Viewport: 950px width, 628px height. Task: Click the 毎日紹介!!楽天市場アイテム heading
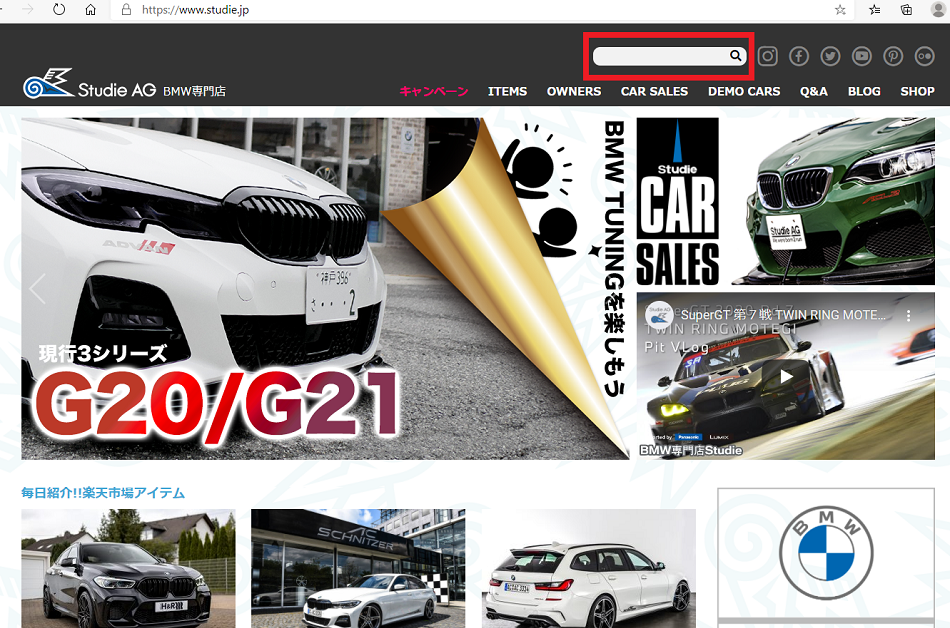tap(103, 493)
